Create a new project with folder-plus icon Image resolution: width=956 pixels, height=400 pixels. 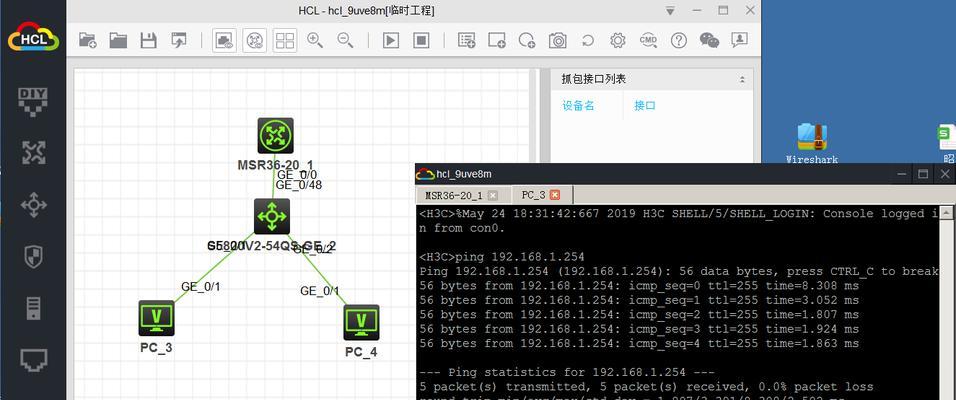coord(88,41)
